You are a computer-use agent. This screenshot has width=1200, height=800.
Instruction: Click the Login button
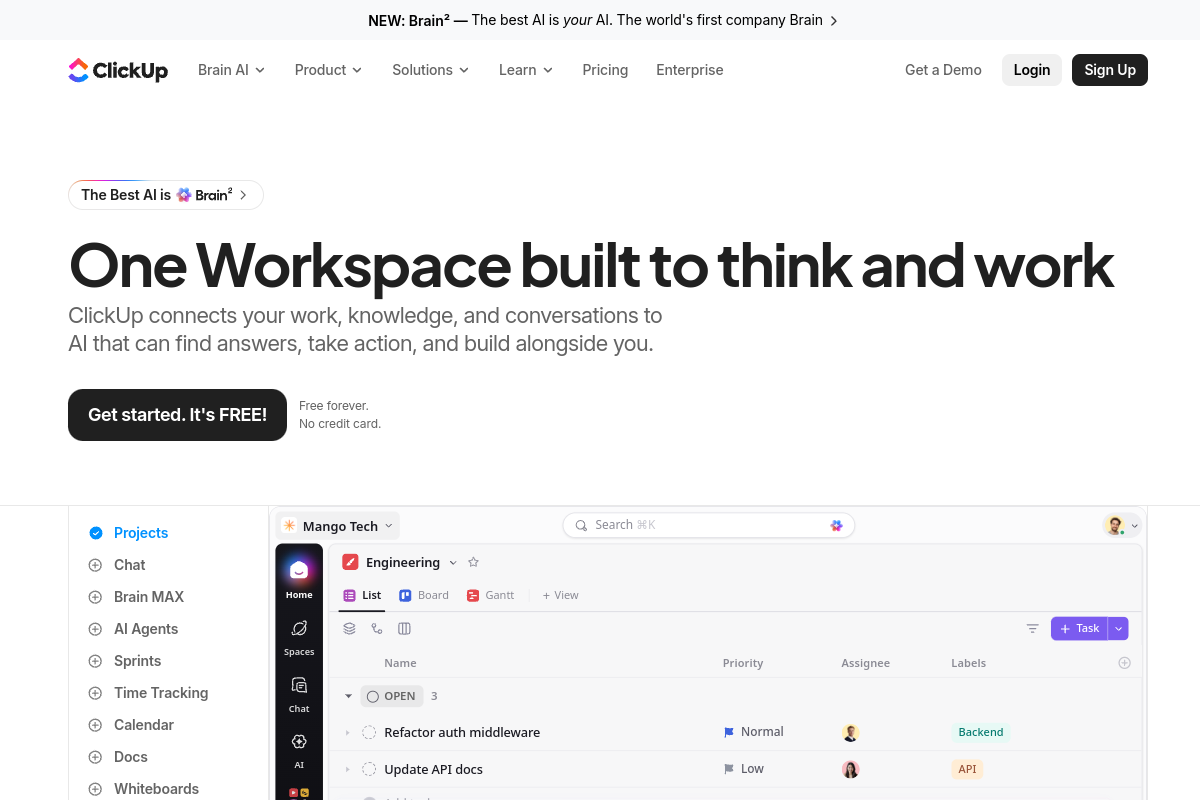pyautogui.click(x=1032, y=70)
